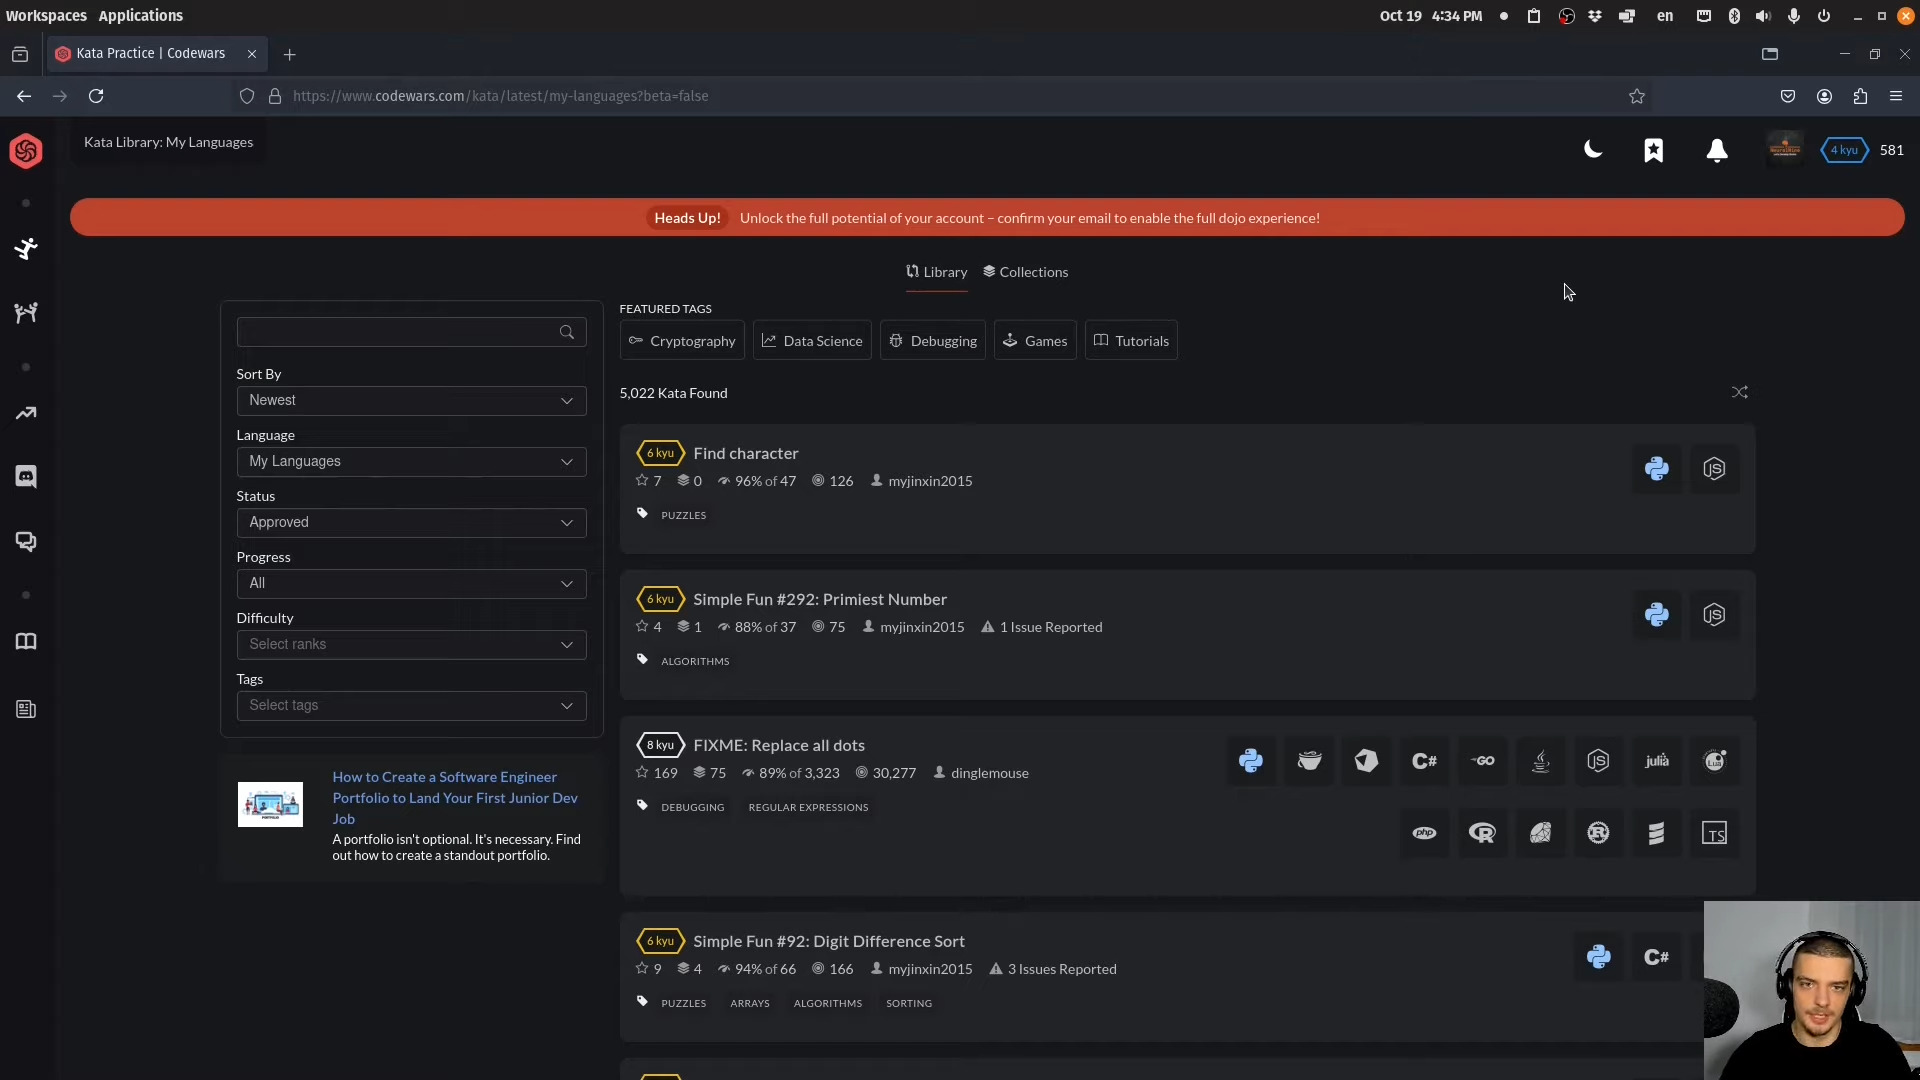
Task: Open the user profile avatar
Action: (1785, 150)
